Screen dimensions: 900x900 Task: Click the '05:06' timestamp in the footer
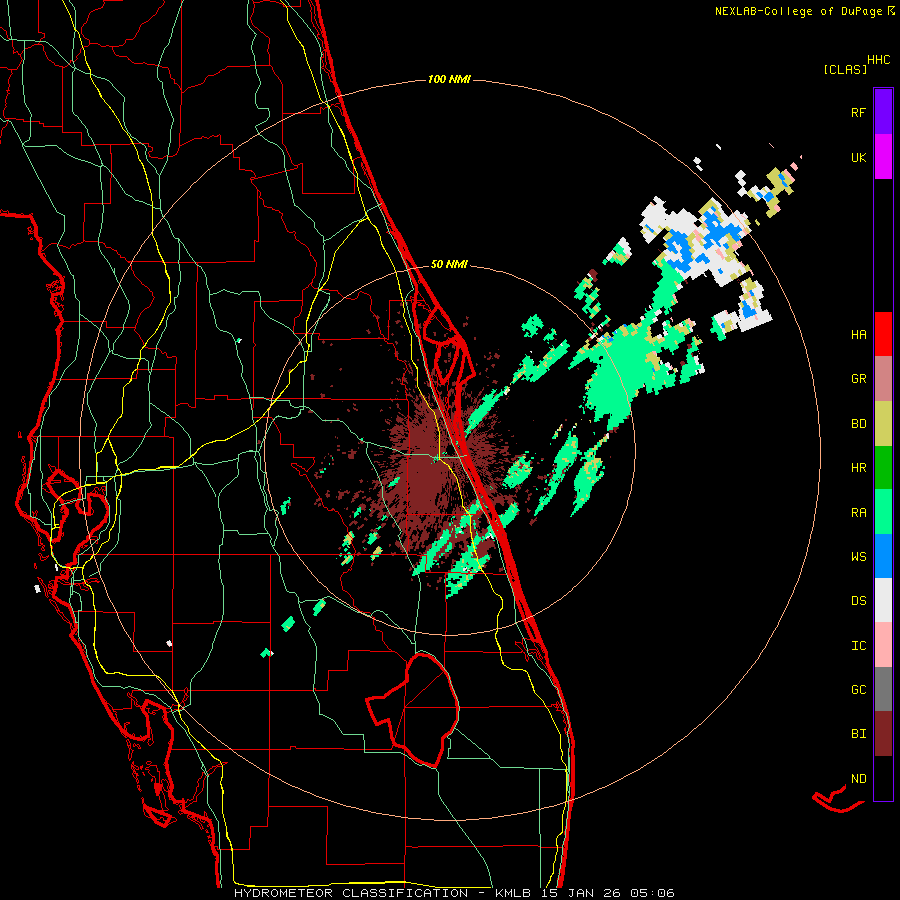pyautogui.click(x=651, y=893)
